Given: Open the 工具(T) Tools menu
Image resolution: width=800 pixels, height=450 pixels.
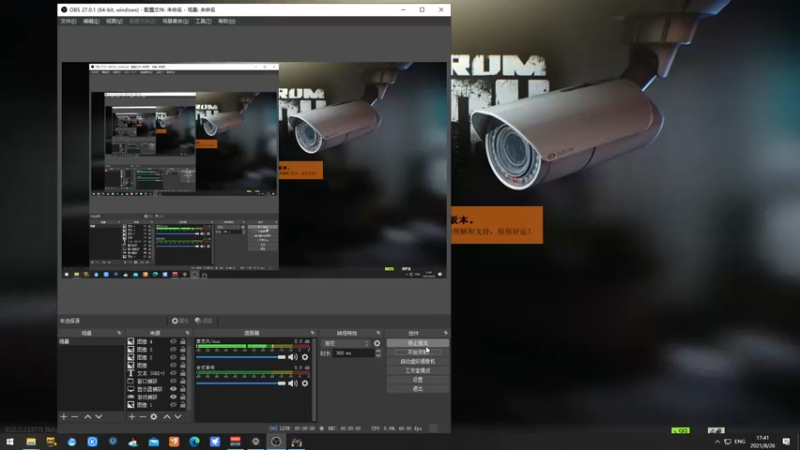Looking at the screenshot, I should click(203, 21).
